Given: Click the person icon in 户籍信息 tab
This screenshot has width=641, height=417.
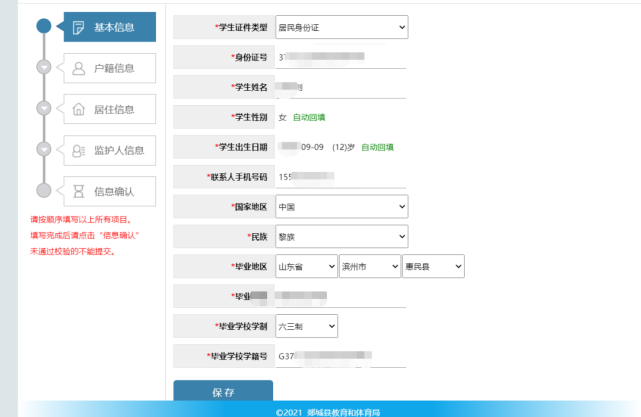Looking at the screenshot, I should pos(78,68).
